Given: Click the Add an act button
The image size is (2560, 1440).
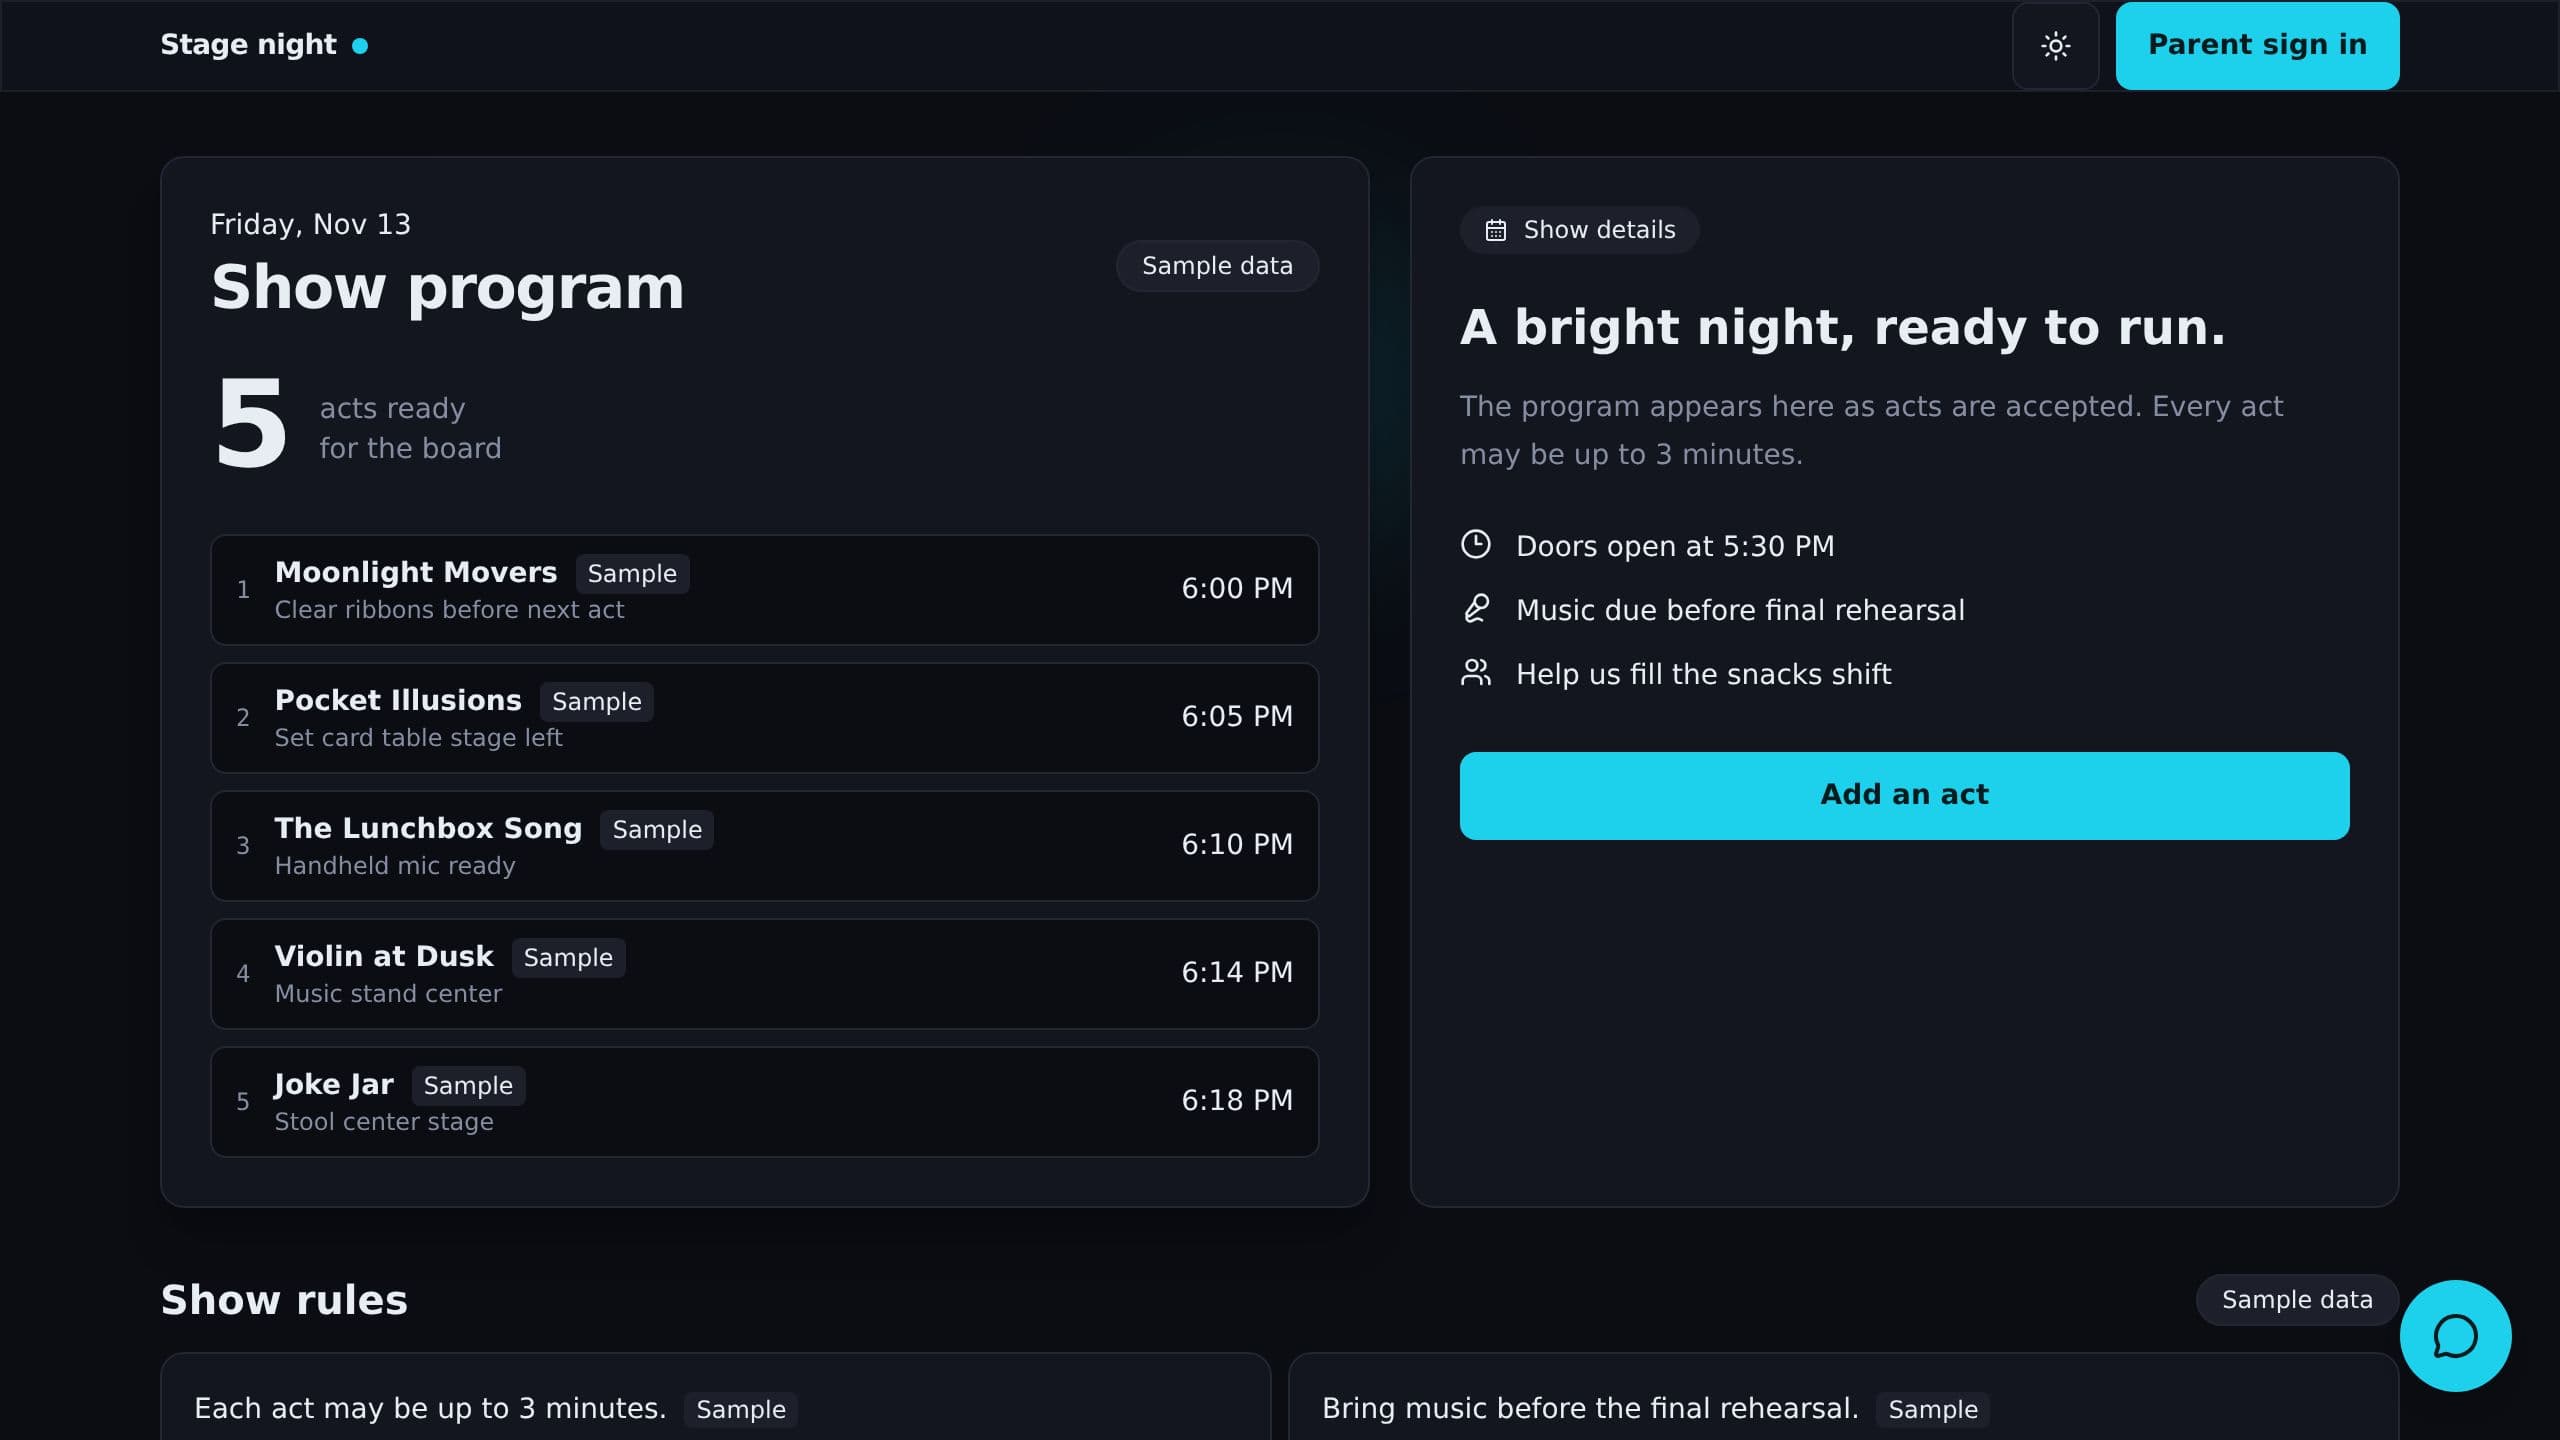Looking at the screenshot, I should click(x=1904, y=795).
